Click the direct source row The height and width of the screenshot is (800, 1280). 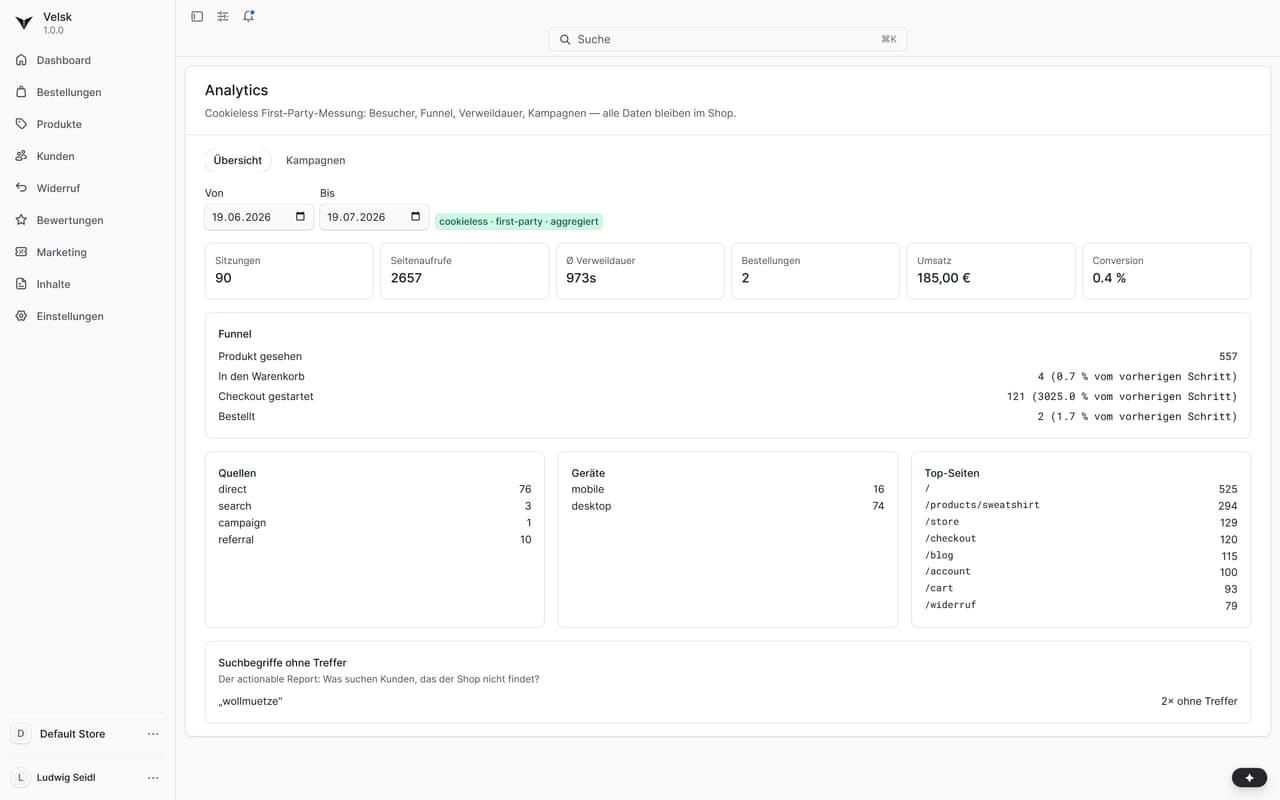tap(375, 489)
